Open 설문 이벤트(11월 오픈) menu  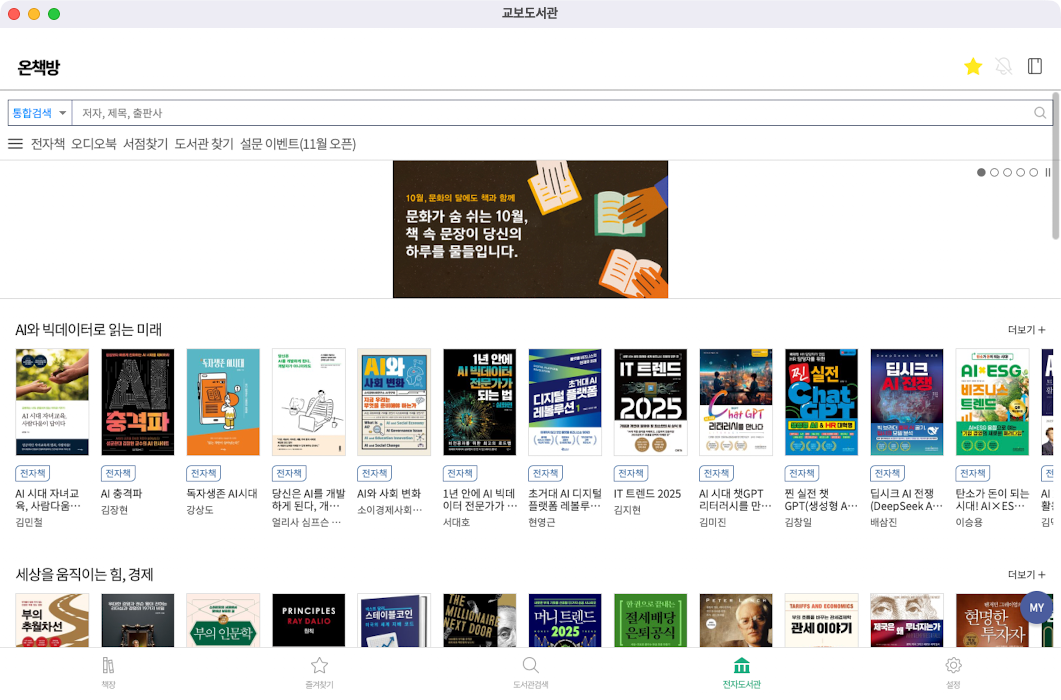pos(298,144)
